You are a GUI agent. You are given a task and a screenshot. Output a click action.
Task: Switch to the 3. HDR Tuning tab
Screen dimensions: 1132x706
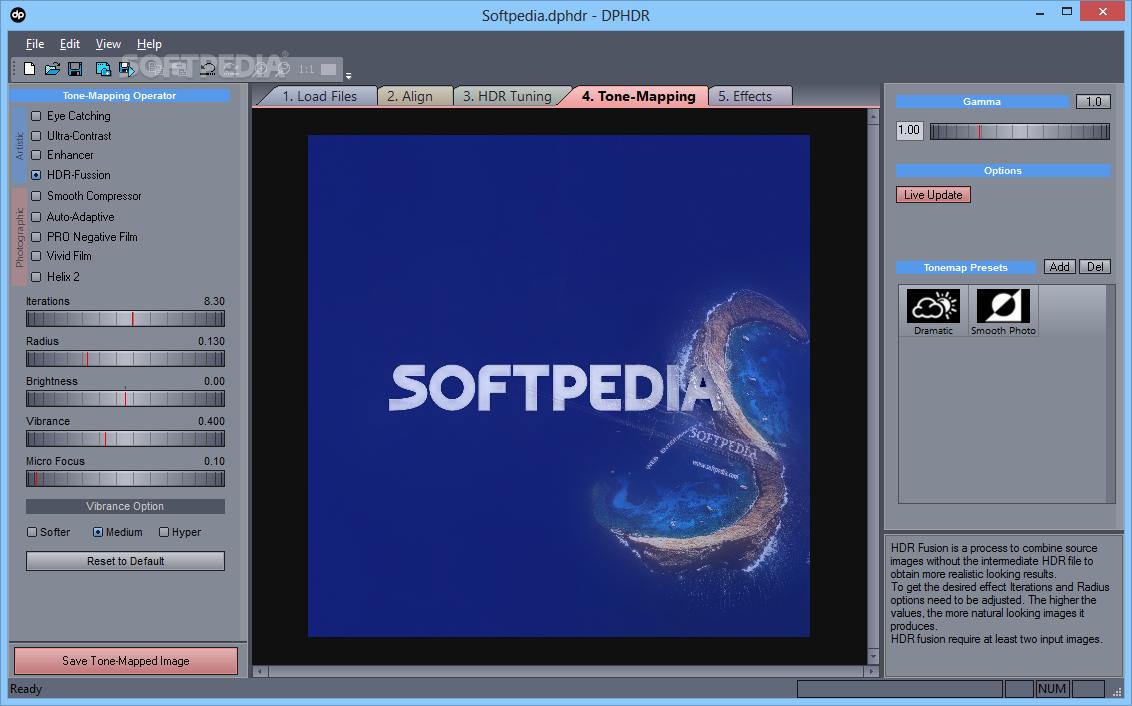(507, 96)
